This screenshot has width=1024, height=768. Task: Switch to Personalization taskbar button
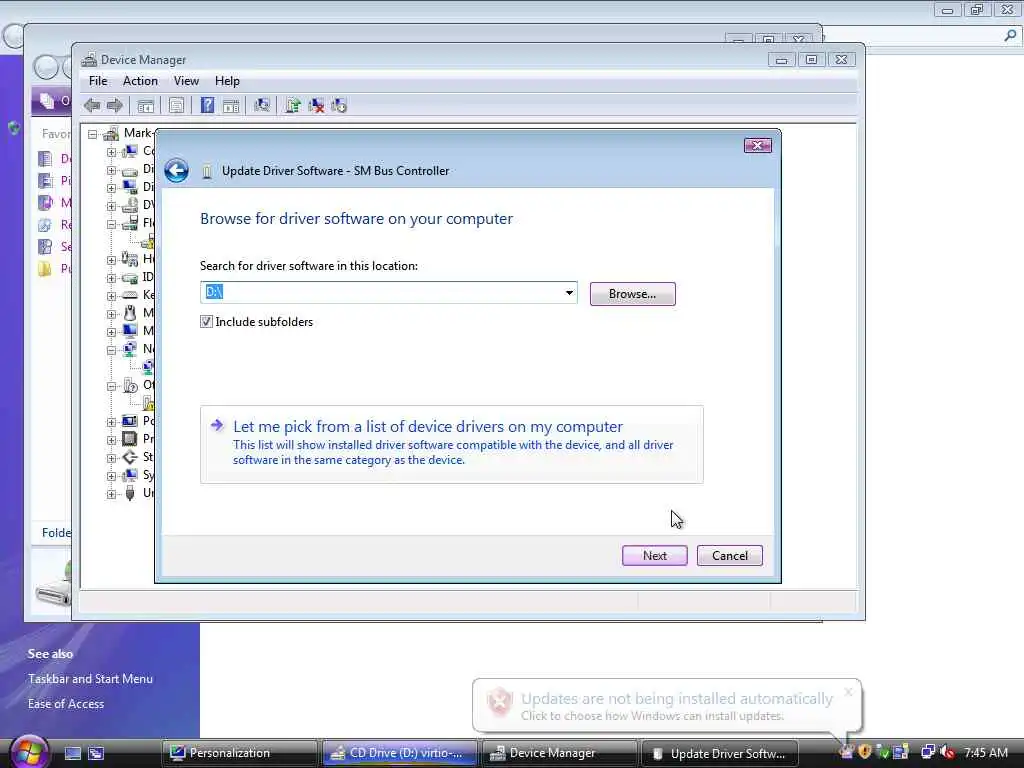[240, 753]
